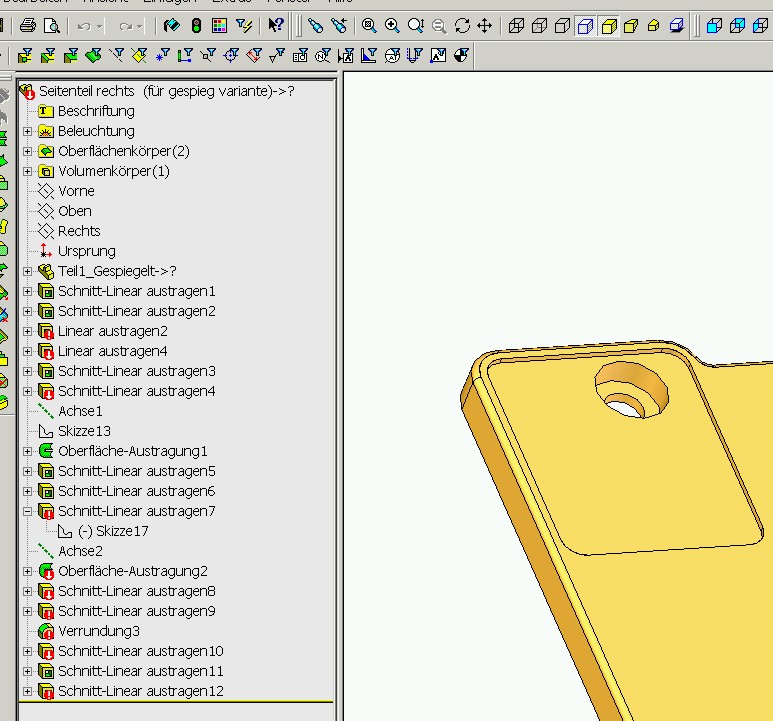Collapse the Schnitt-Linear austragen7 feature
773x721 pixels.
click(x=28, y=511)
